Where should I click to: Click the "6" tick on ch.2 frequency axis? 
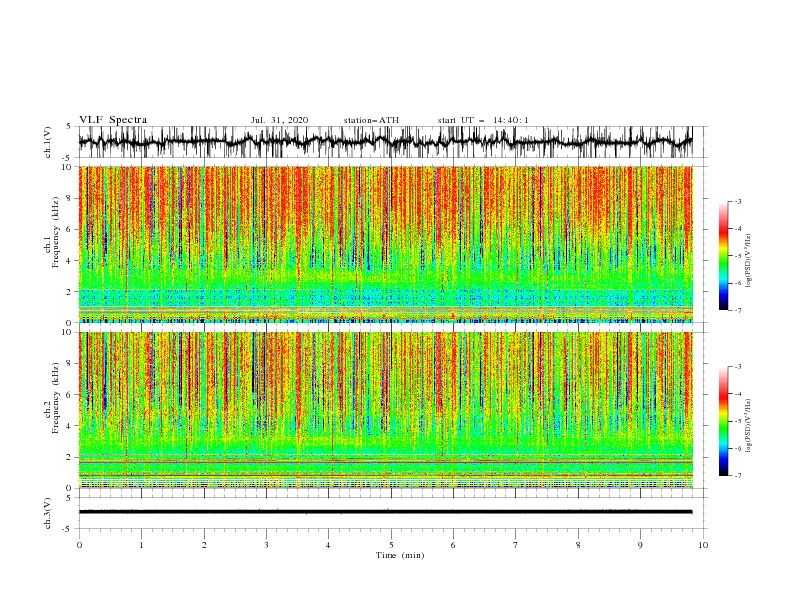tap(70, 395)
